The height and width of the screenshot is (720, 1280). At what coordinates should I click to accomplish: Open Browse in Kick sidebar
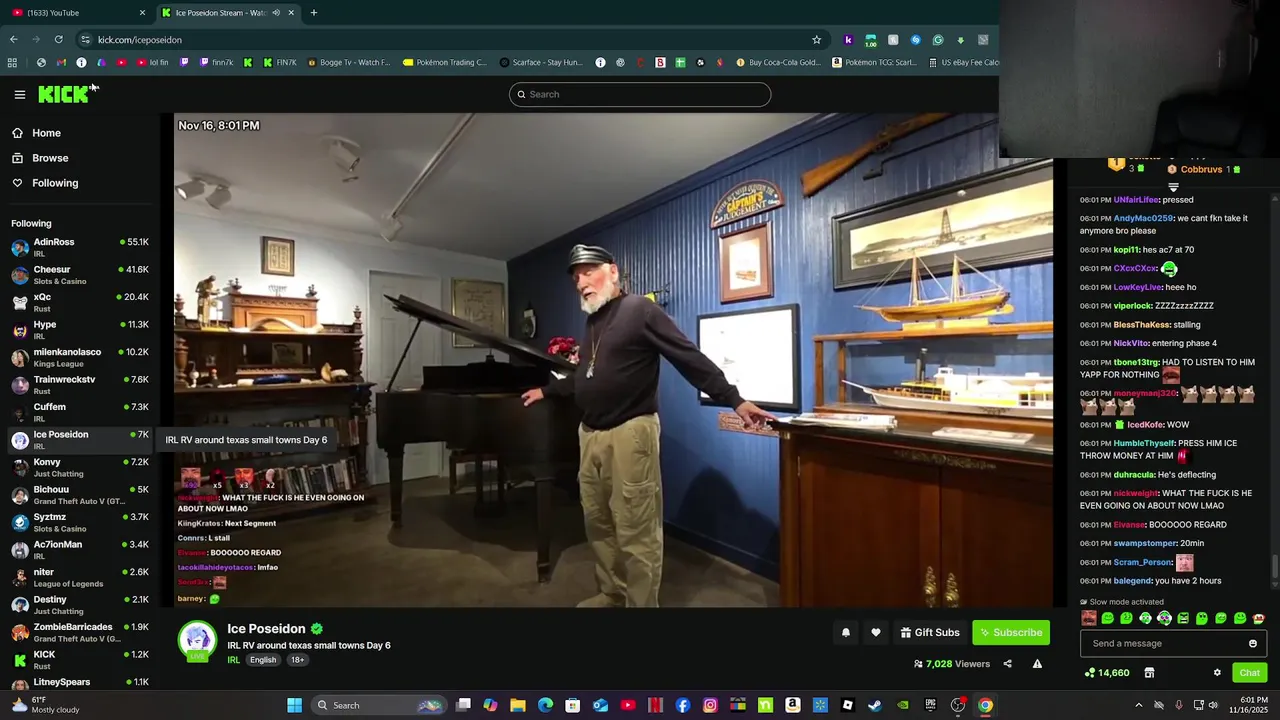pyautogui.click(x=50, y=158)
